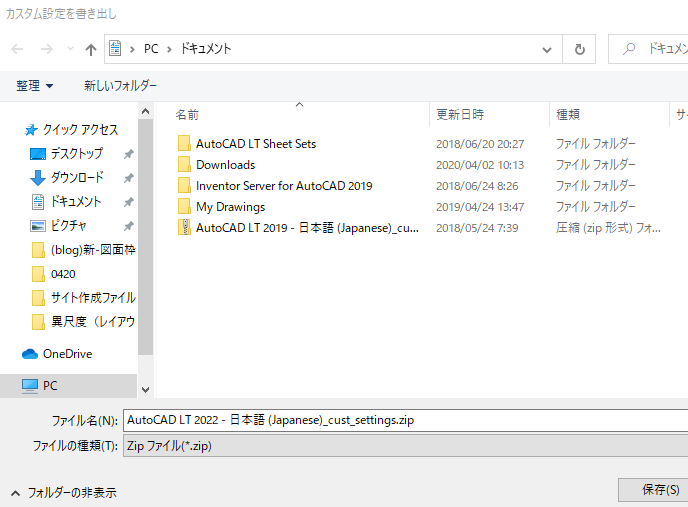Click the pin icon beside ダウンロード
The image size is (688, 507).
click(x=128, y=178)
